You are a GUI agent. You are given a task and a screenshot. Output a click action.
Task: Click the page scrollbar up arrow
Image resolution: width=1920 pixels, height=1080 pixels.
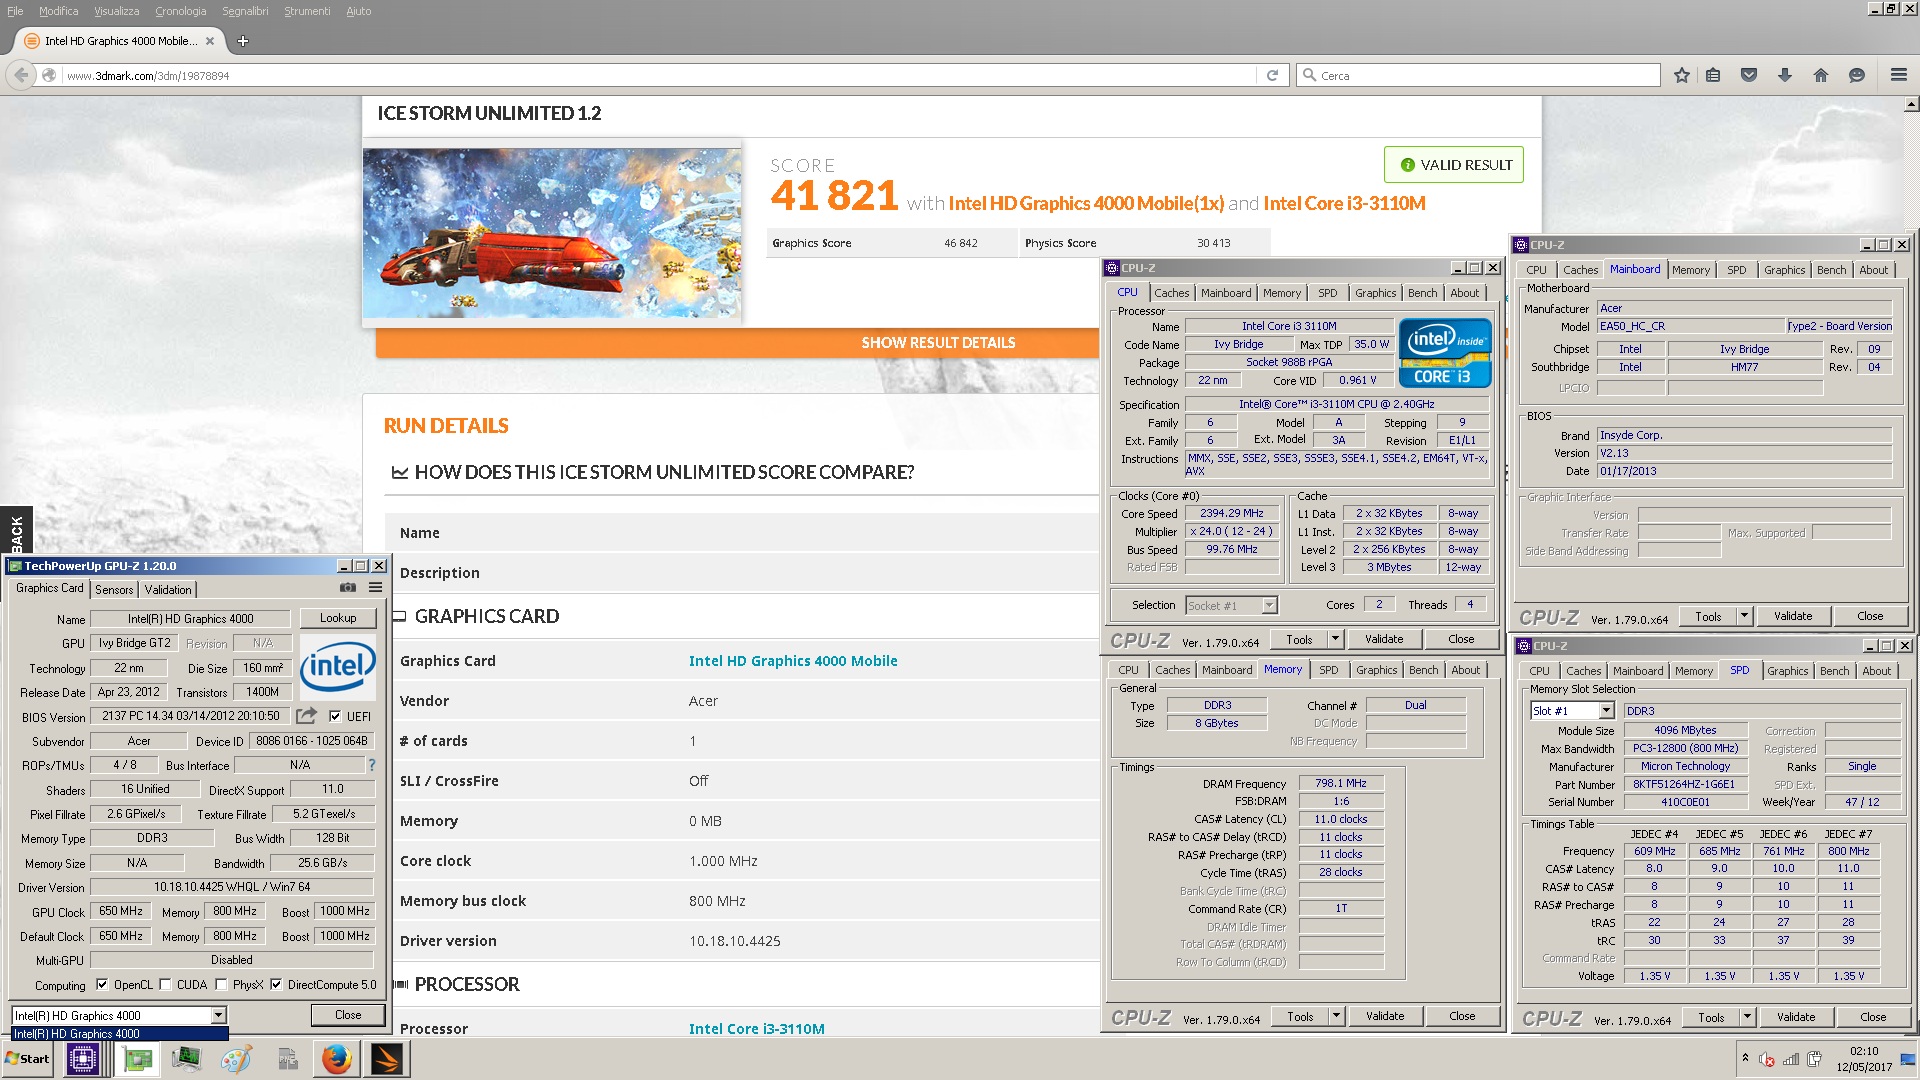[x=1911, y=104]
